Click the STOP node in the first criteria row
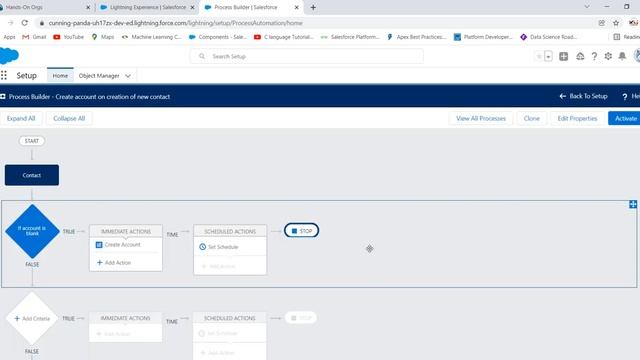This screenshot has height=360, width=640. click(302, 231)
